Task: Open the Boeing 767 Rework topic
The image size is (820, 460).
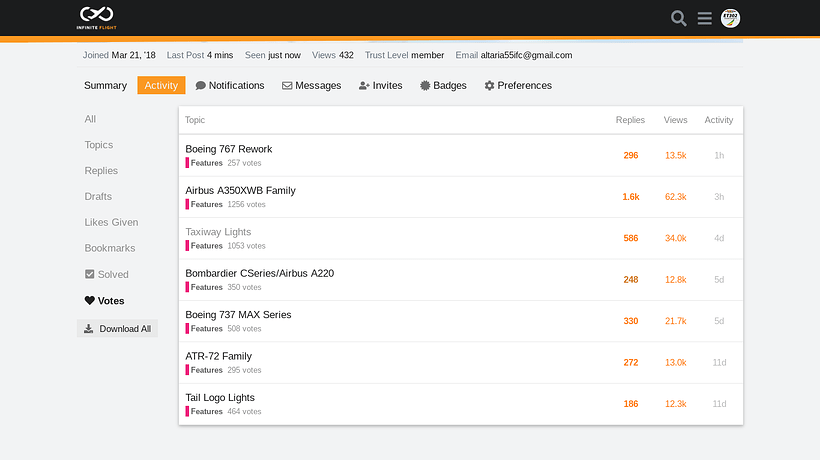Action: coord(229,149)
